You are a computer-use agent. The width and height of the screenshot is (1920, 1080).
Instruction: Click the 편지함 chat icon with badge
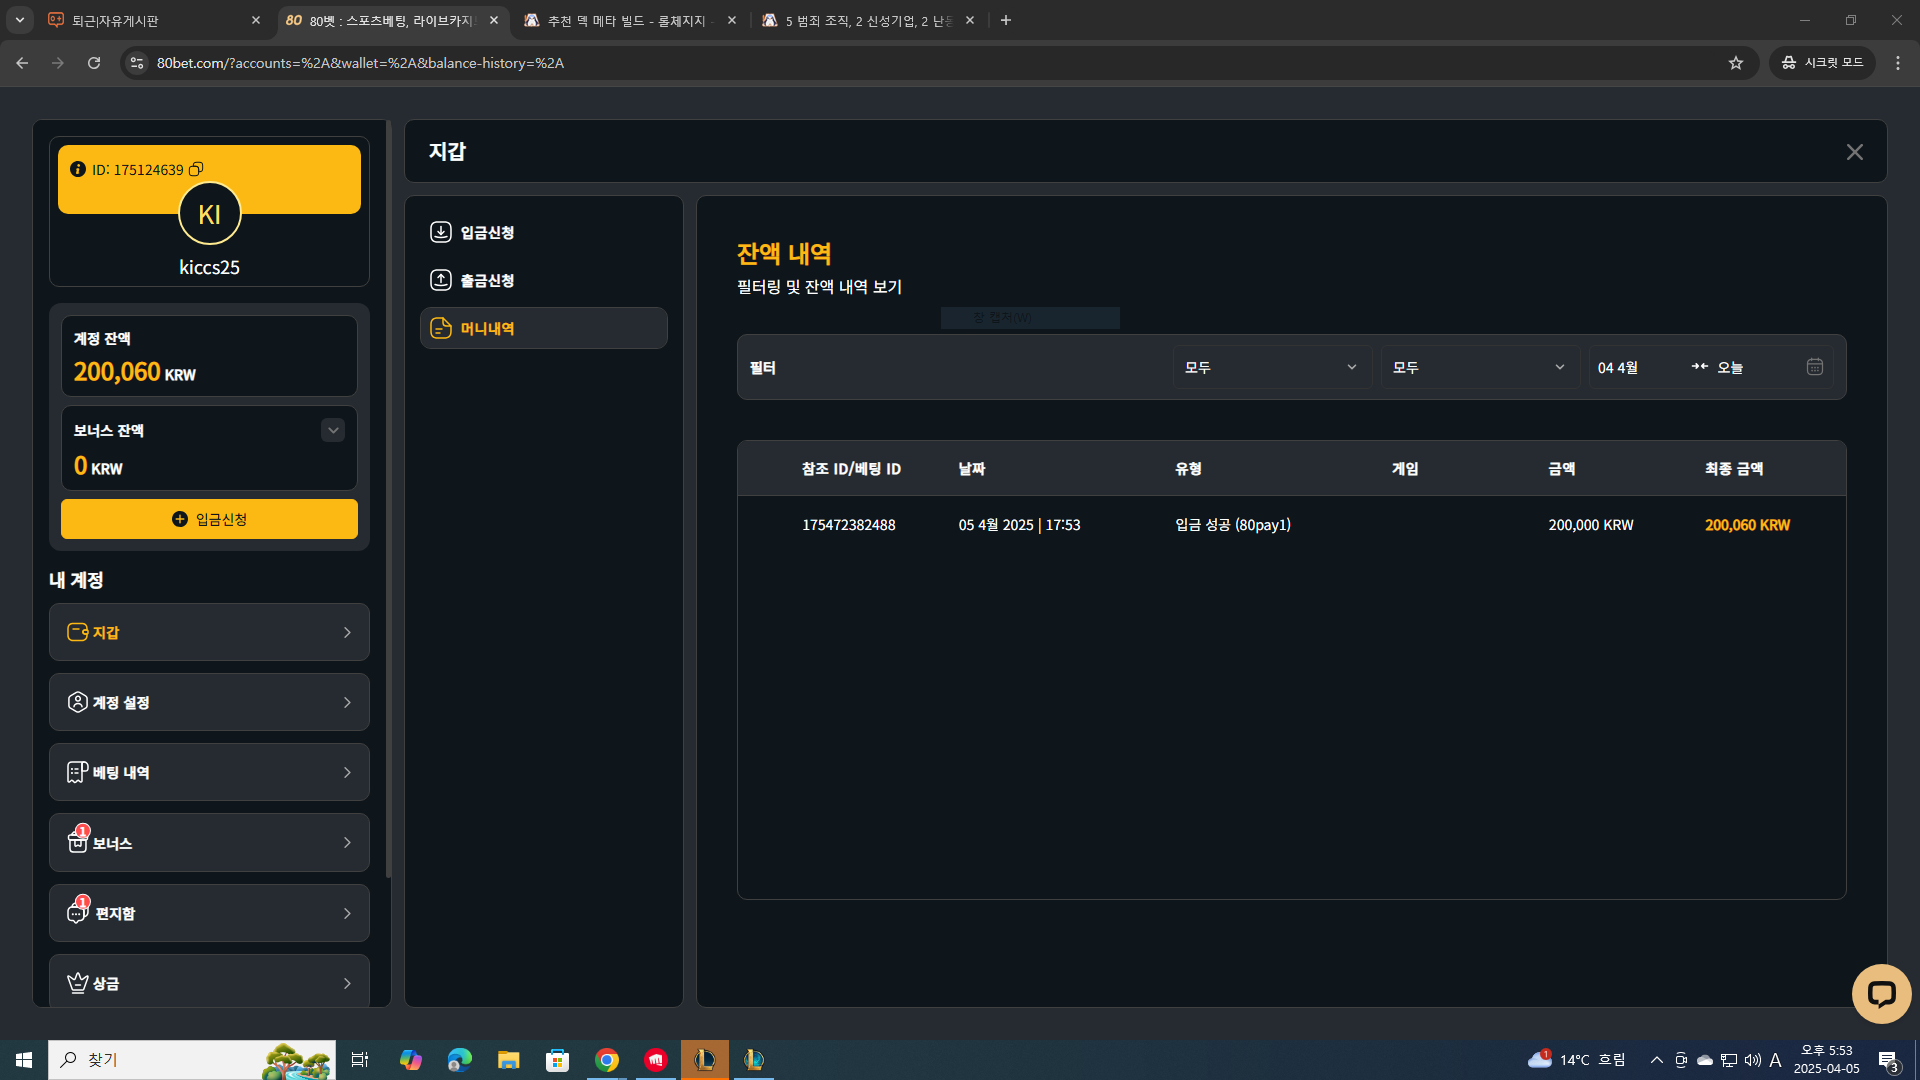pos(78,911)
